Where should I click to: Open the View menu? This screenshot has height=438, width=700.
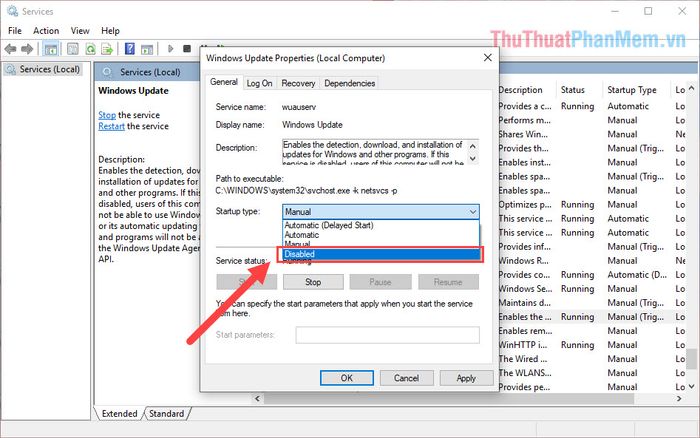[80, 31]
